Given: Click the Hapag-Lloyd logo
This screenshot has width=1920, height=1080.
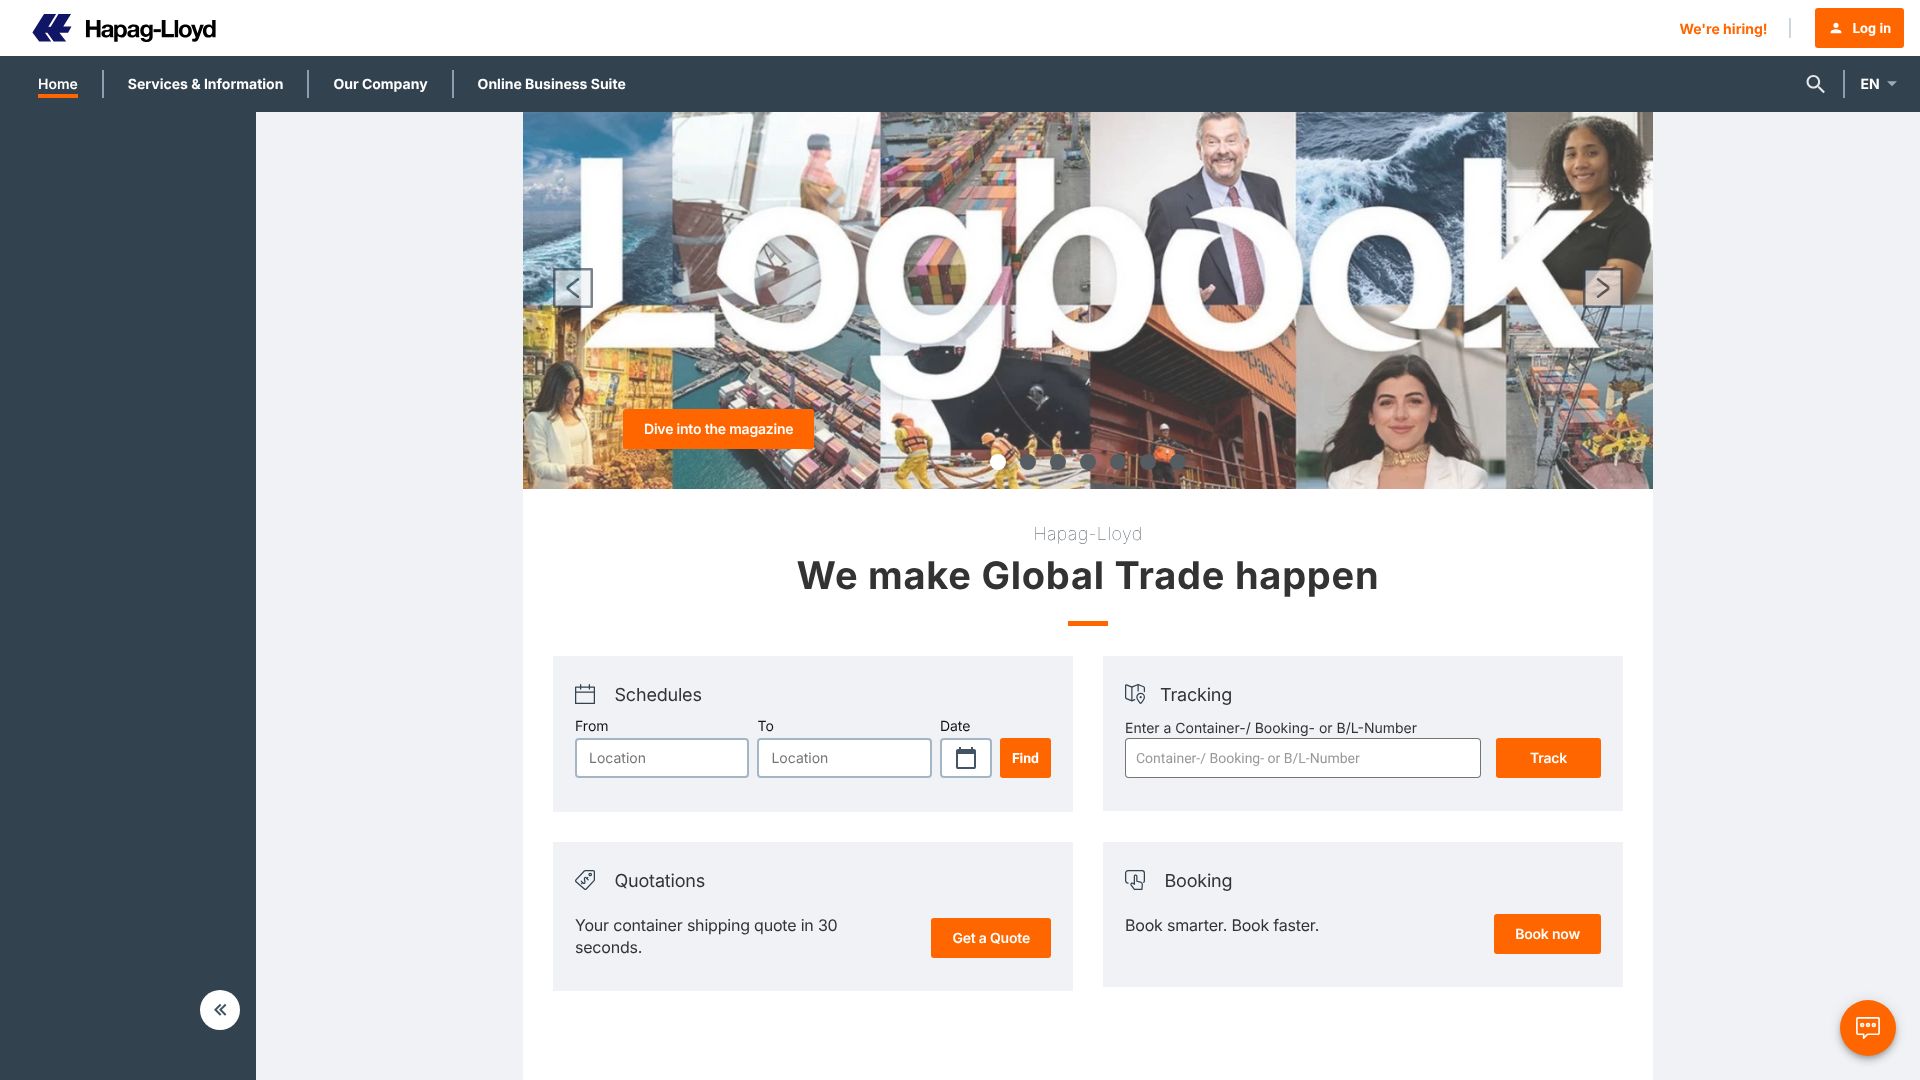Looking at the screenshot, I should pos(124,28).
